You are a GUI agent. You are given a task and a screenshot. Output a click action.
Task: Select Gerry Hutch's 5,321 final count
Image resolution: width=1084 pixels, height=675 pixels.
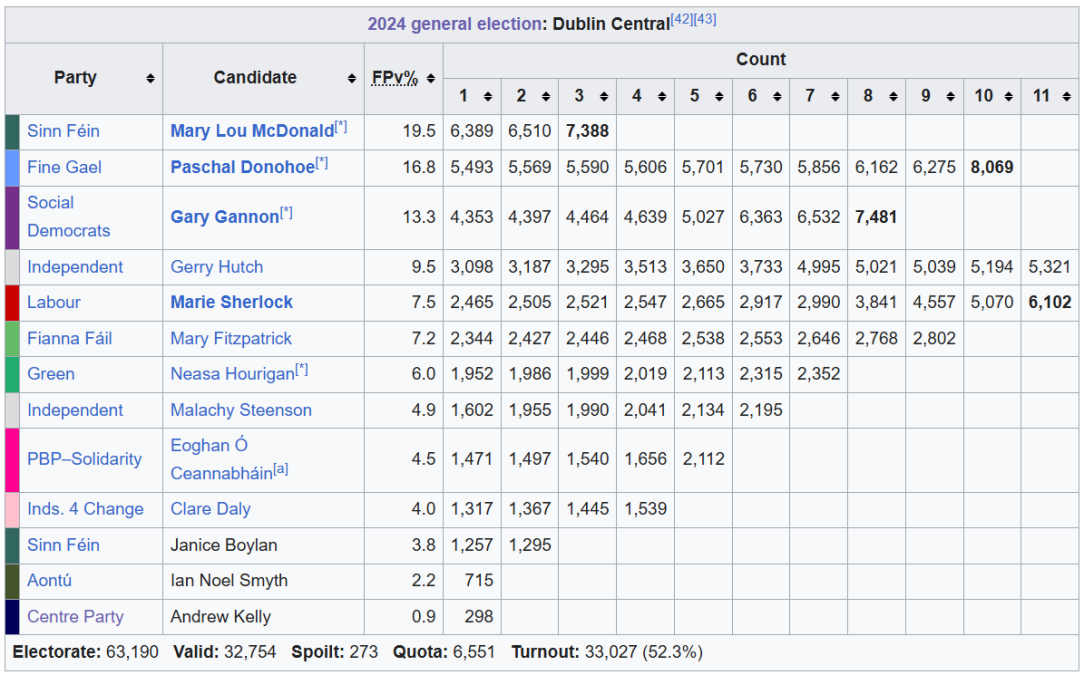pos(1049,267)
